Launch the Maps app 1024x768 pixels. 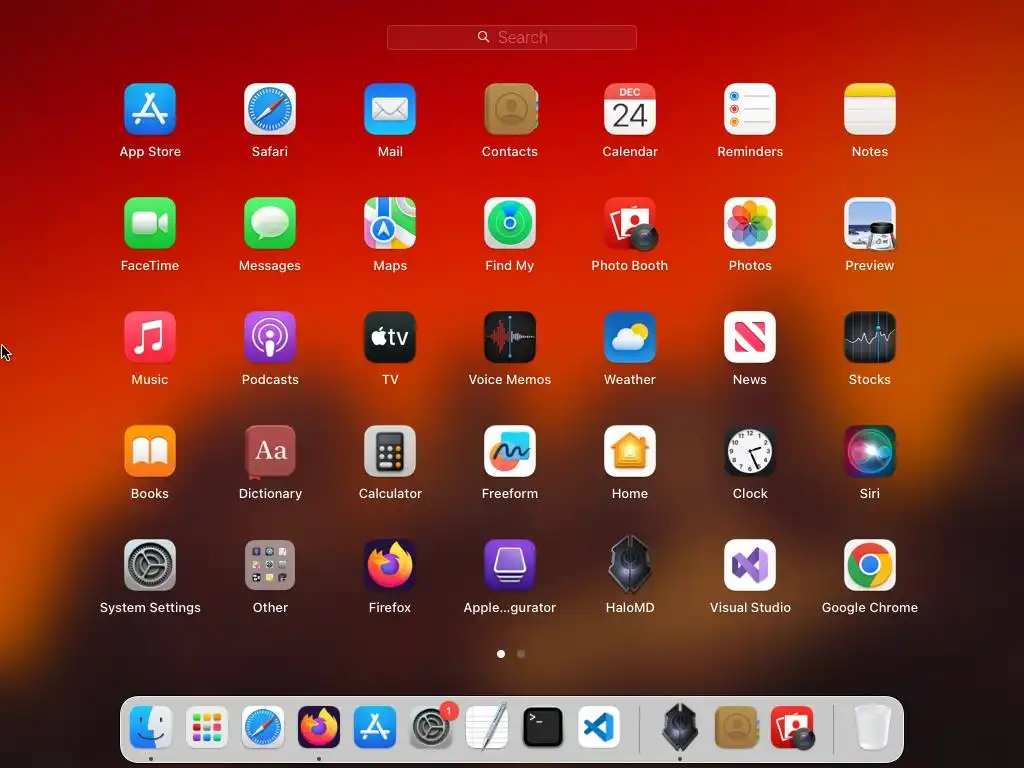[x=390, y=223]
